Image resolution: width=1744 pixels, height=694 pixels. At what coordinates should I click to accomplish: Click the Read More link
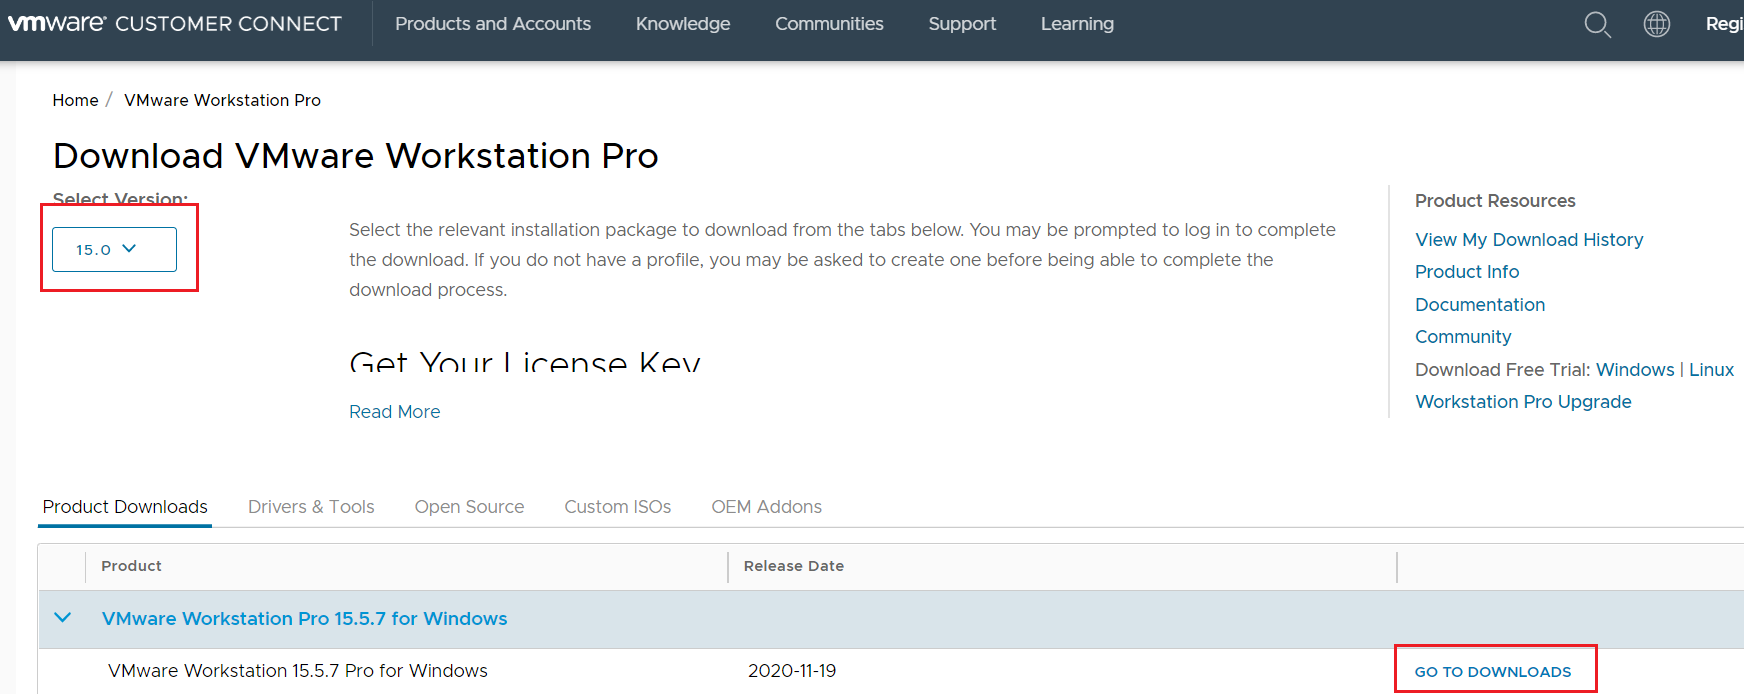click(x=394, y=411)
